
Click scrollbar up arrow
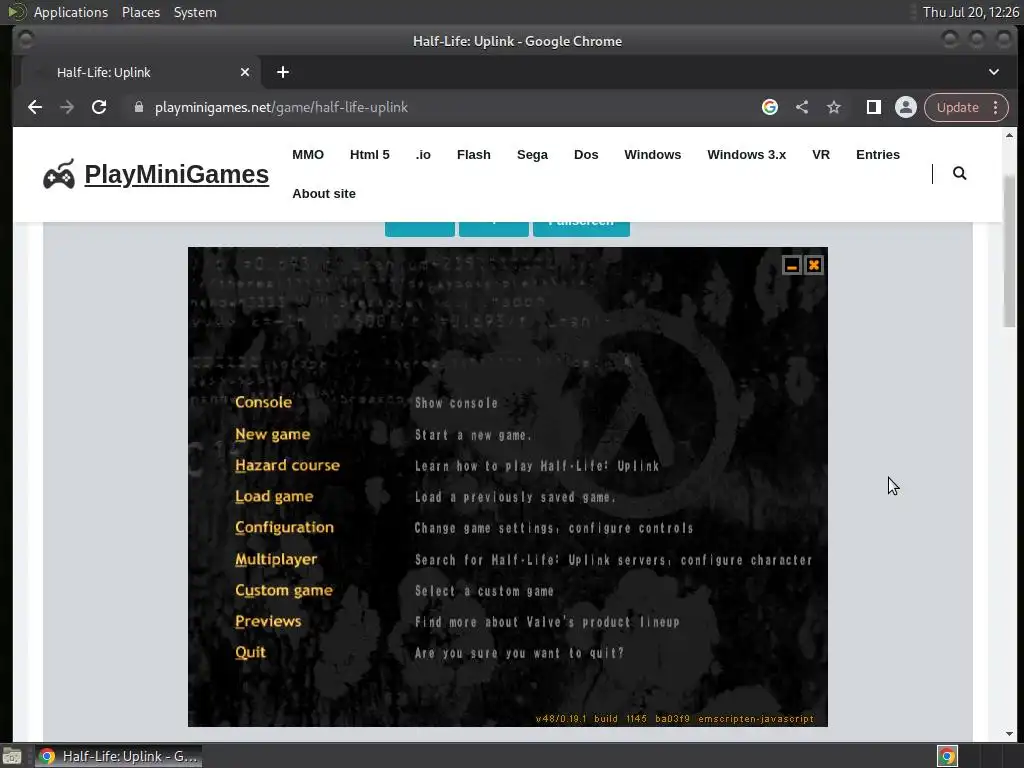click(1009, 135)
